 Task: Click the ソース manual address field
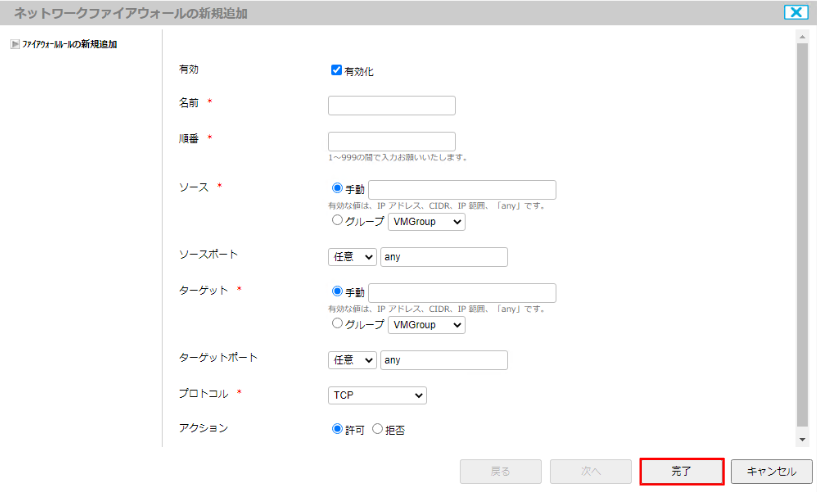462,190
